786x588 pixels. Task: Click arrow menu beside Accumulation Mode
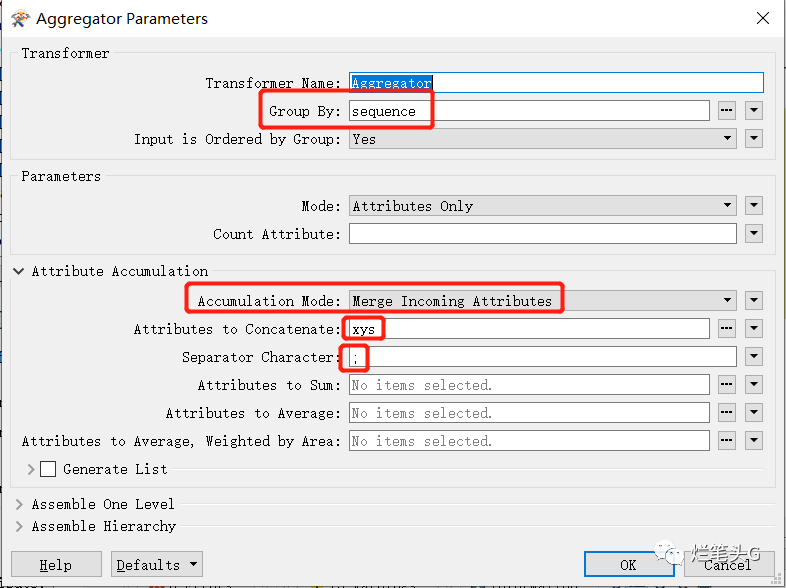754,301
